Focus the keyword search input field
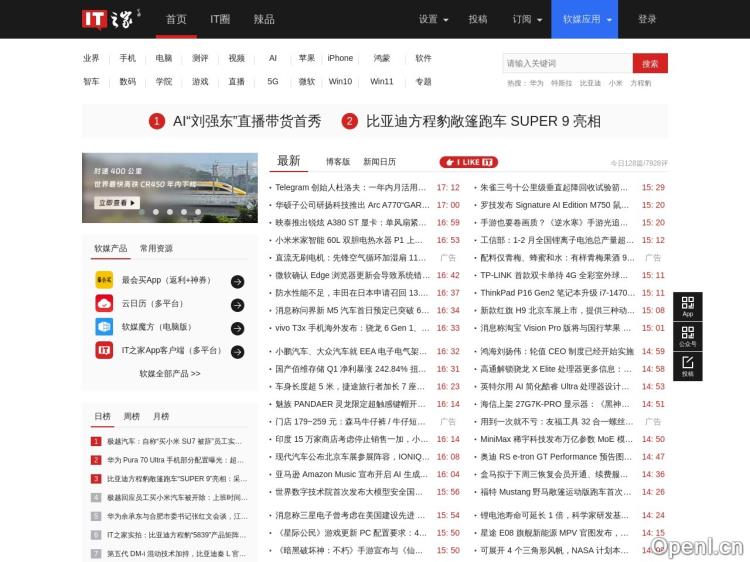Image resolution: width=750 pixels, height=562 pixels. pyautogui.click(x=568, y=63)
